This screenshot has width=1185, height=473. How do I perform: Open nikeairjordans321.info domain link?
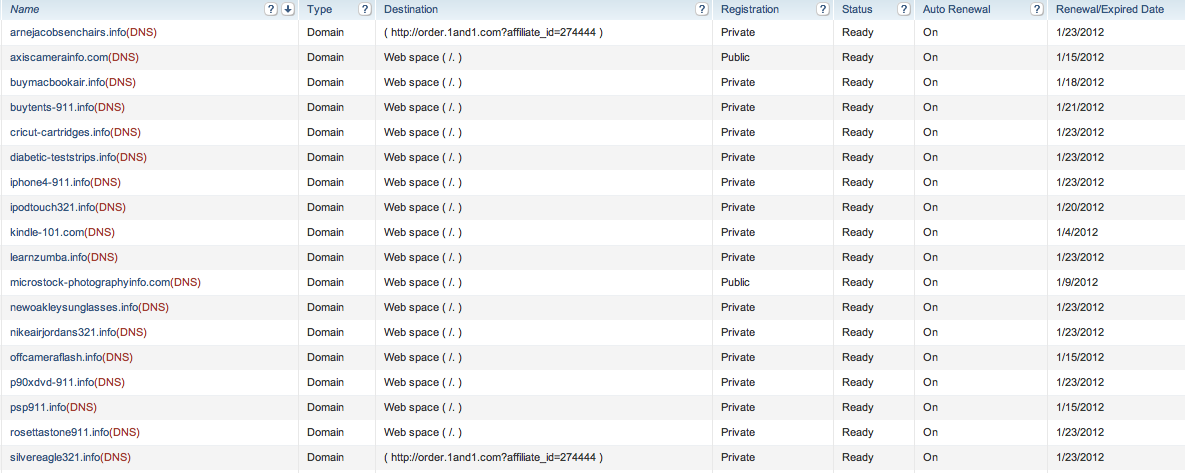(x=63, y=332)
